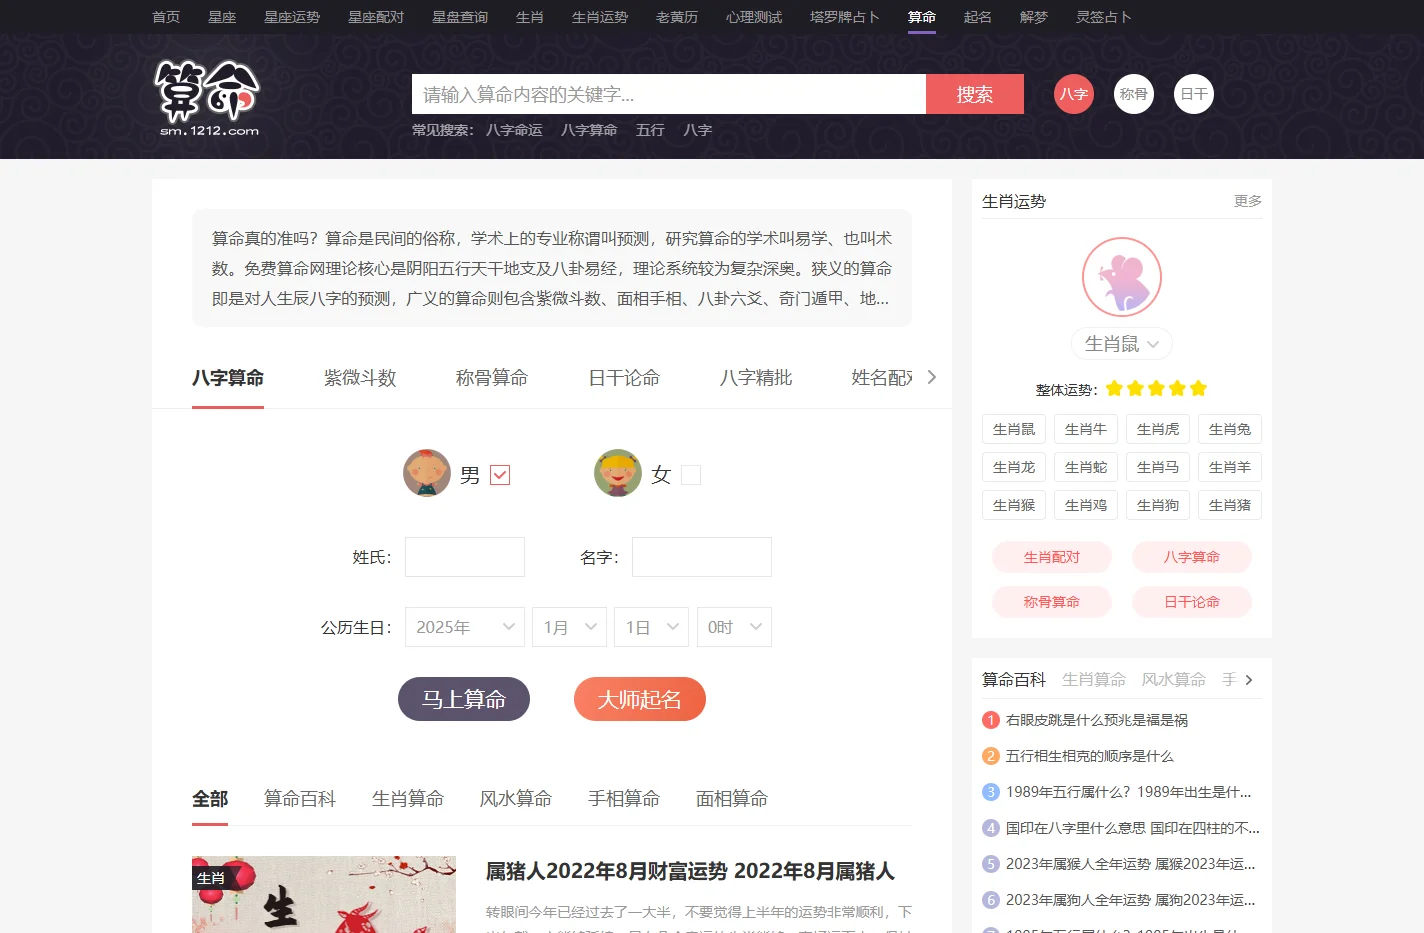Select the 风水算命 article tab

(x=516, y=799)
